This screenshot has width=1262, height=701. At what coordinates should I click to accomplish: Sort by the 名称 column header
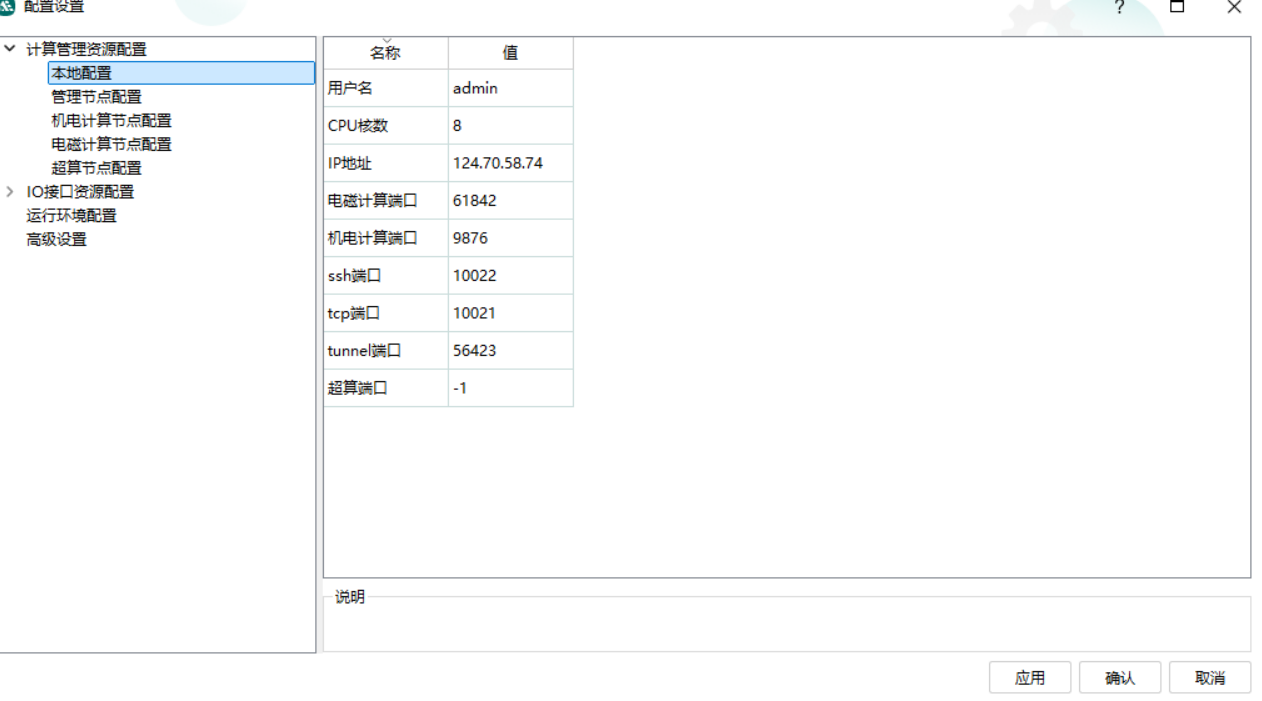[385, 54]
